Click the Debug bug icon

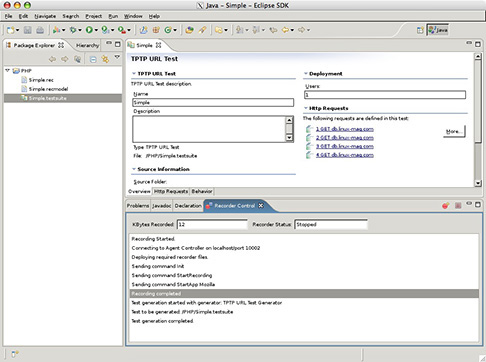pyautogui.click(x=73, y=30)
